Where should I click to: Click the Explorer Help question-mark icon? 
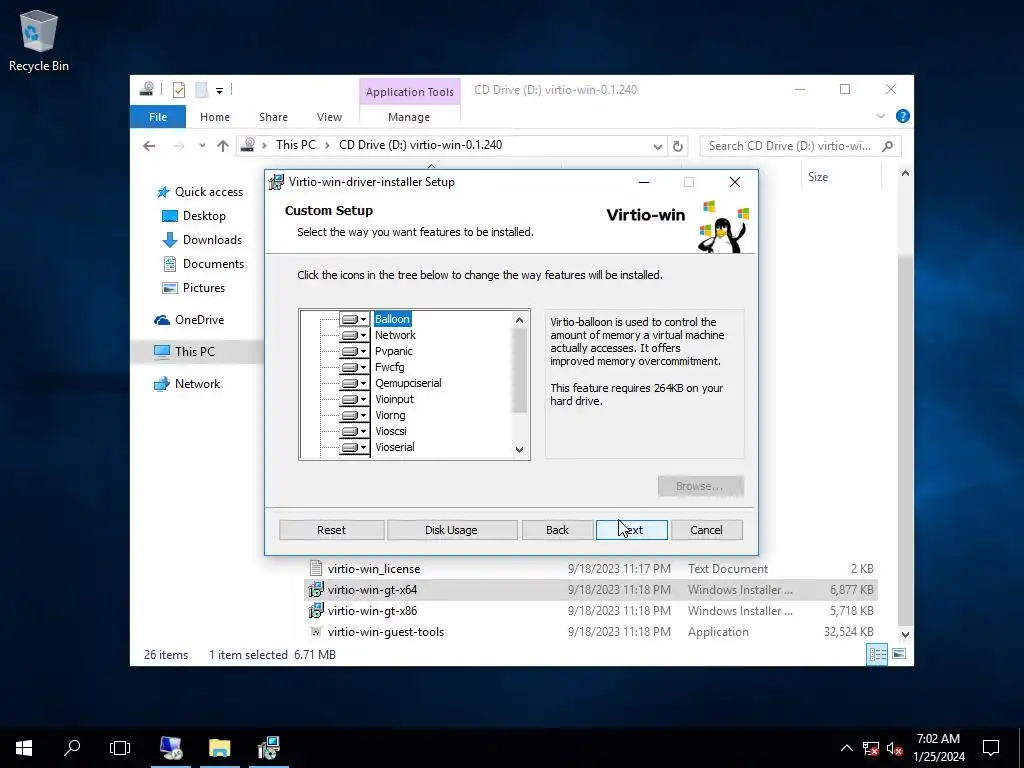pos(903,116)
